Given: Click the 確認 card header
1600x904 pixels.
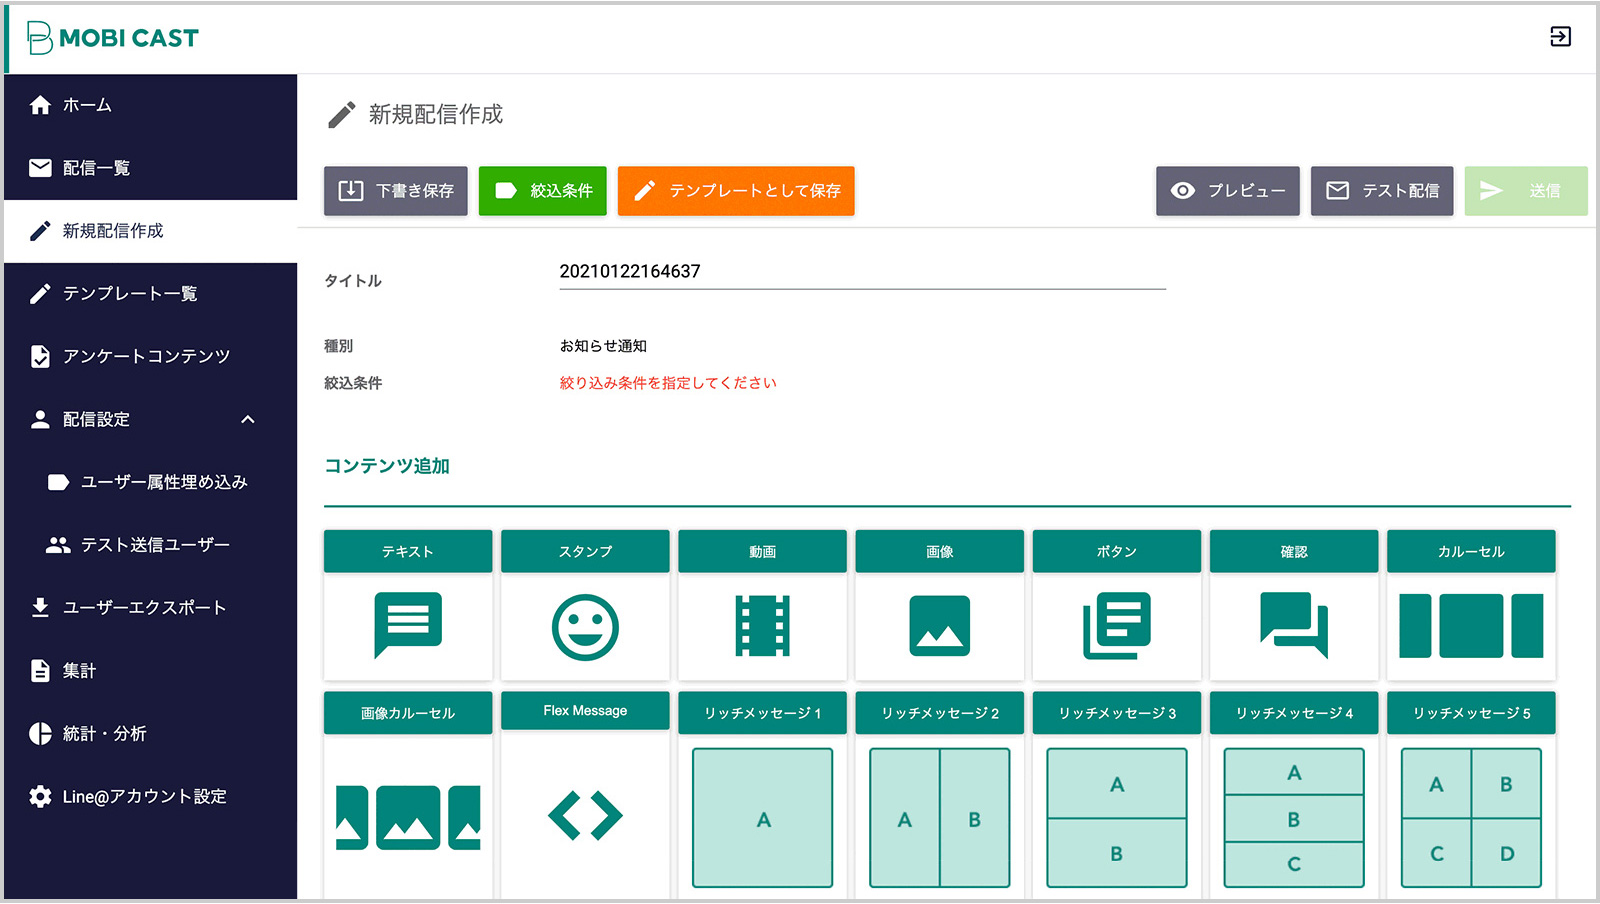Looking at the screenshot, I should [x=1294, y=551].
